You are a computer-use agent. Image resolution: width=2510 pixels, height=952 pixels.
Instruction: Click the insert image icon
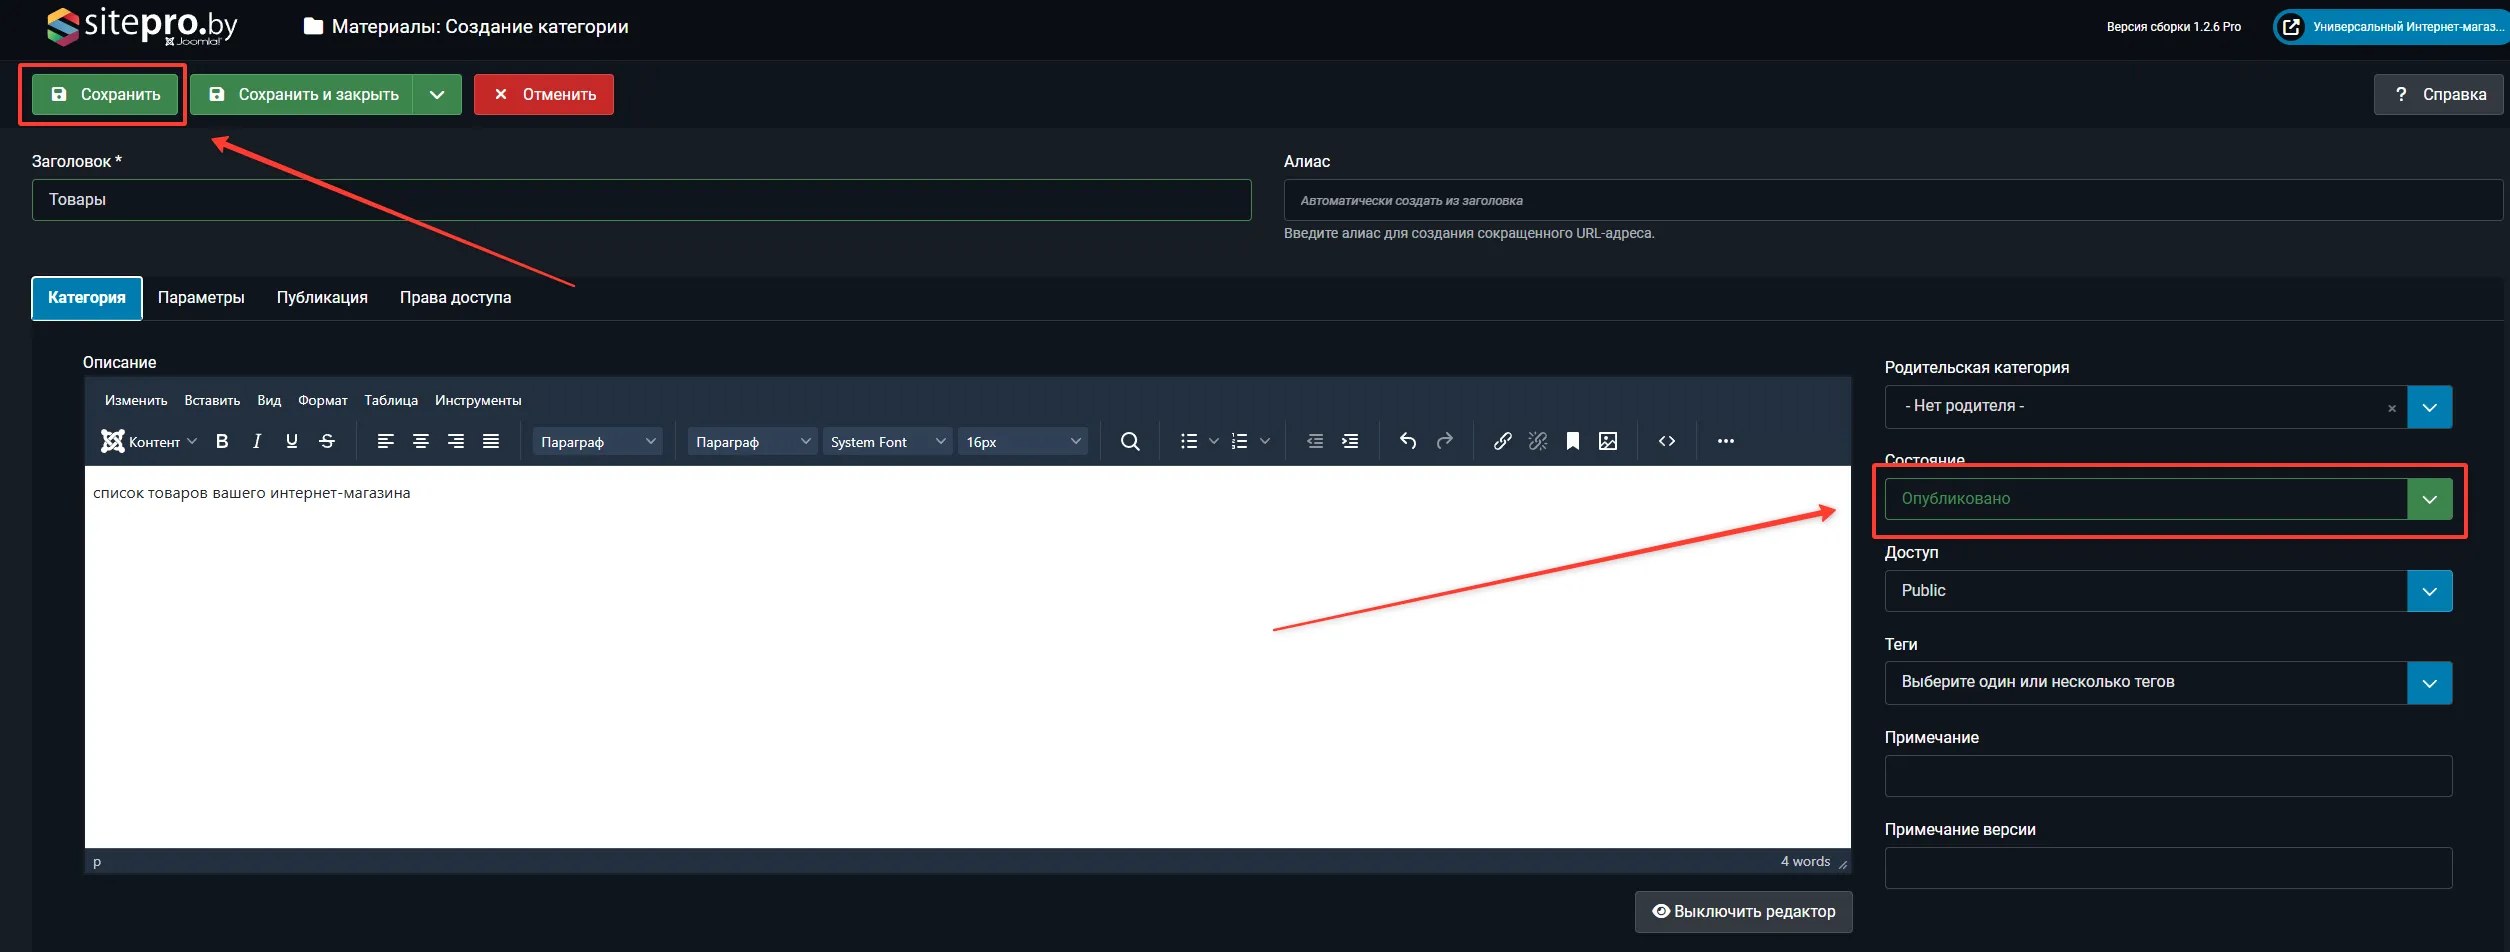1608,442
